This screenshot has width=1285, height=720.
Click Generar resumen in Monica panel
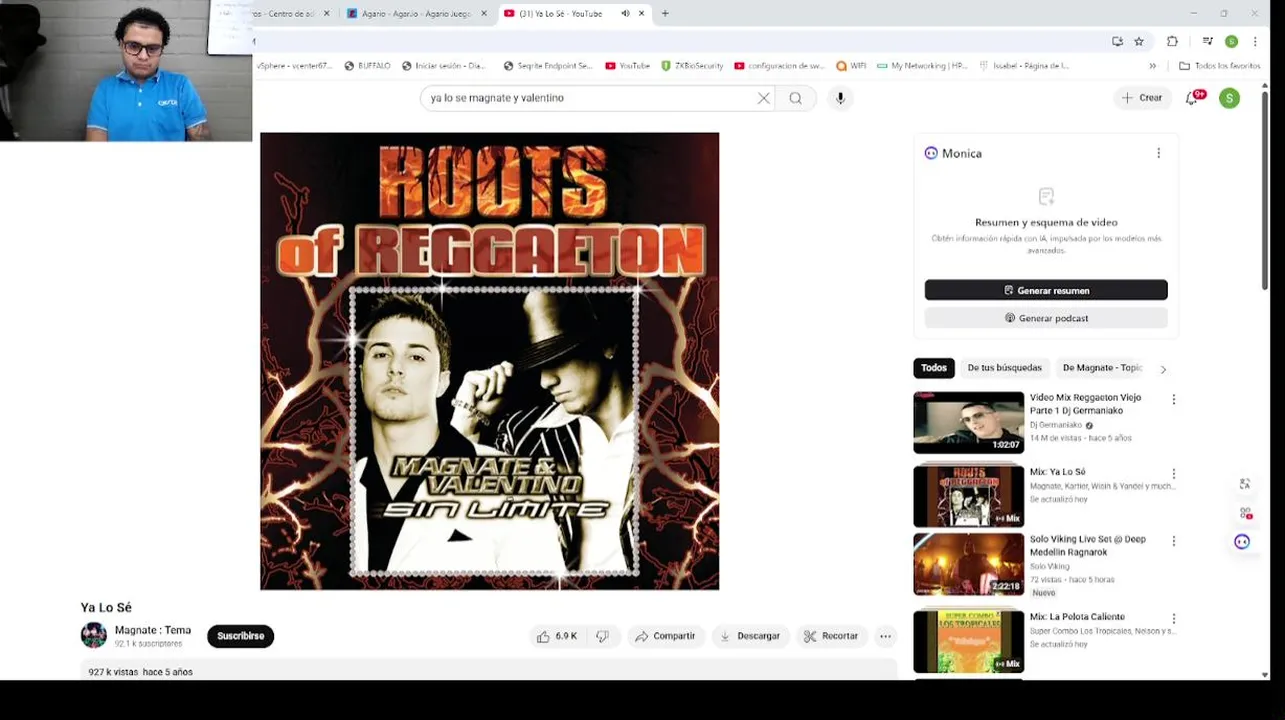click(1046, 290)
